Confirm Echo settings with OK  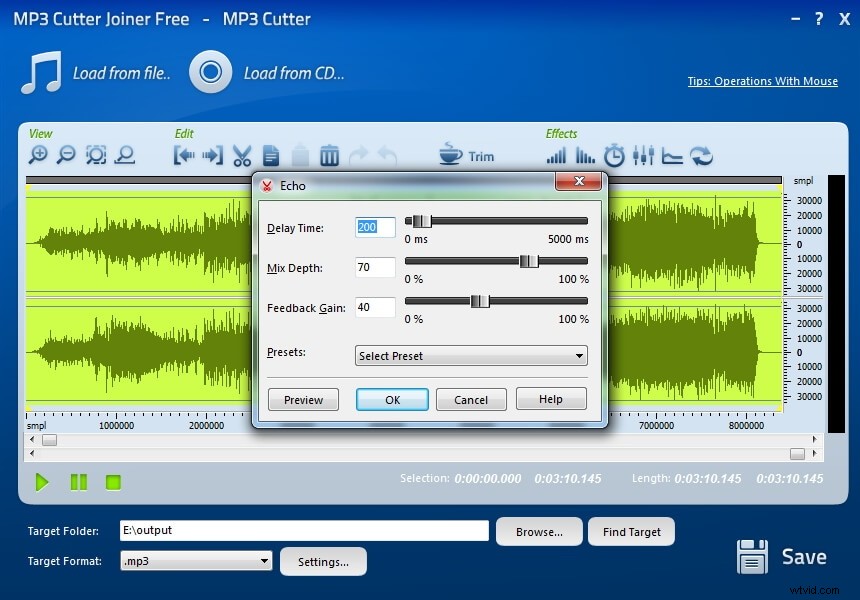point(392,399)
